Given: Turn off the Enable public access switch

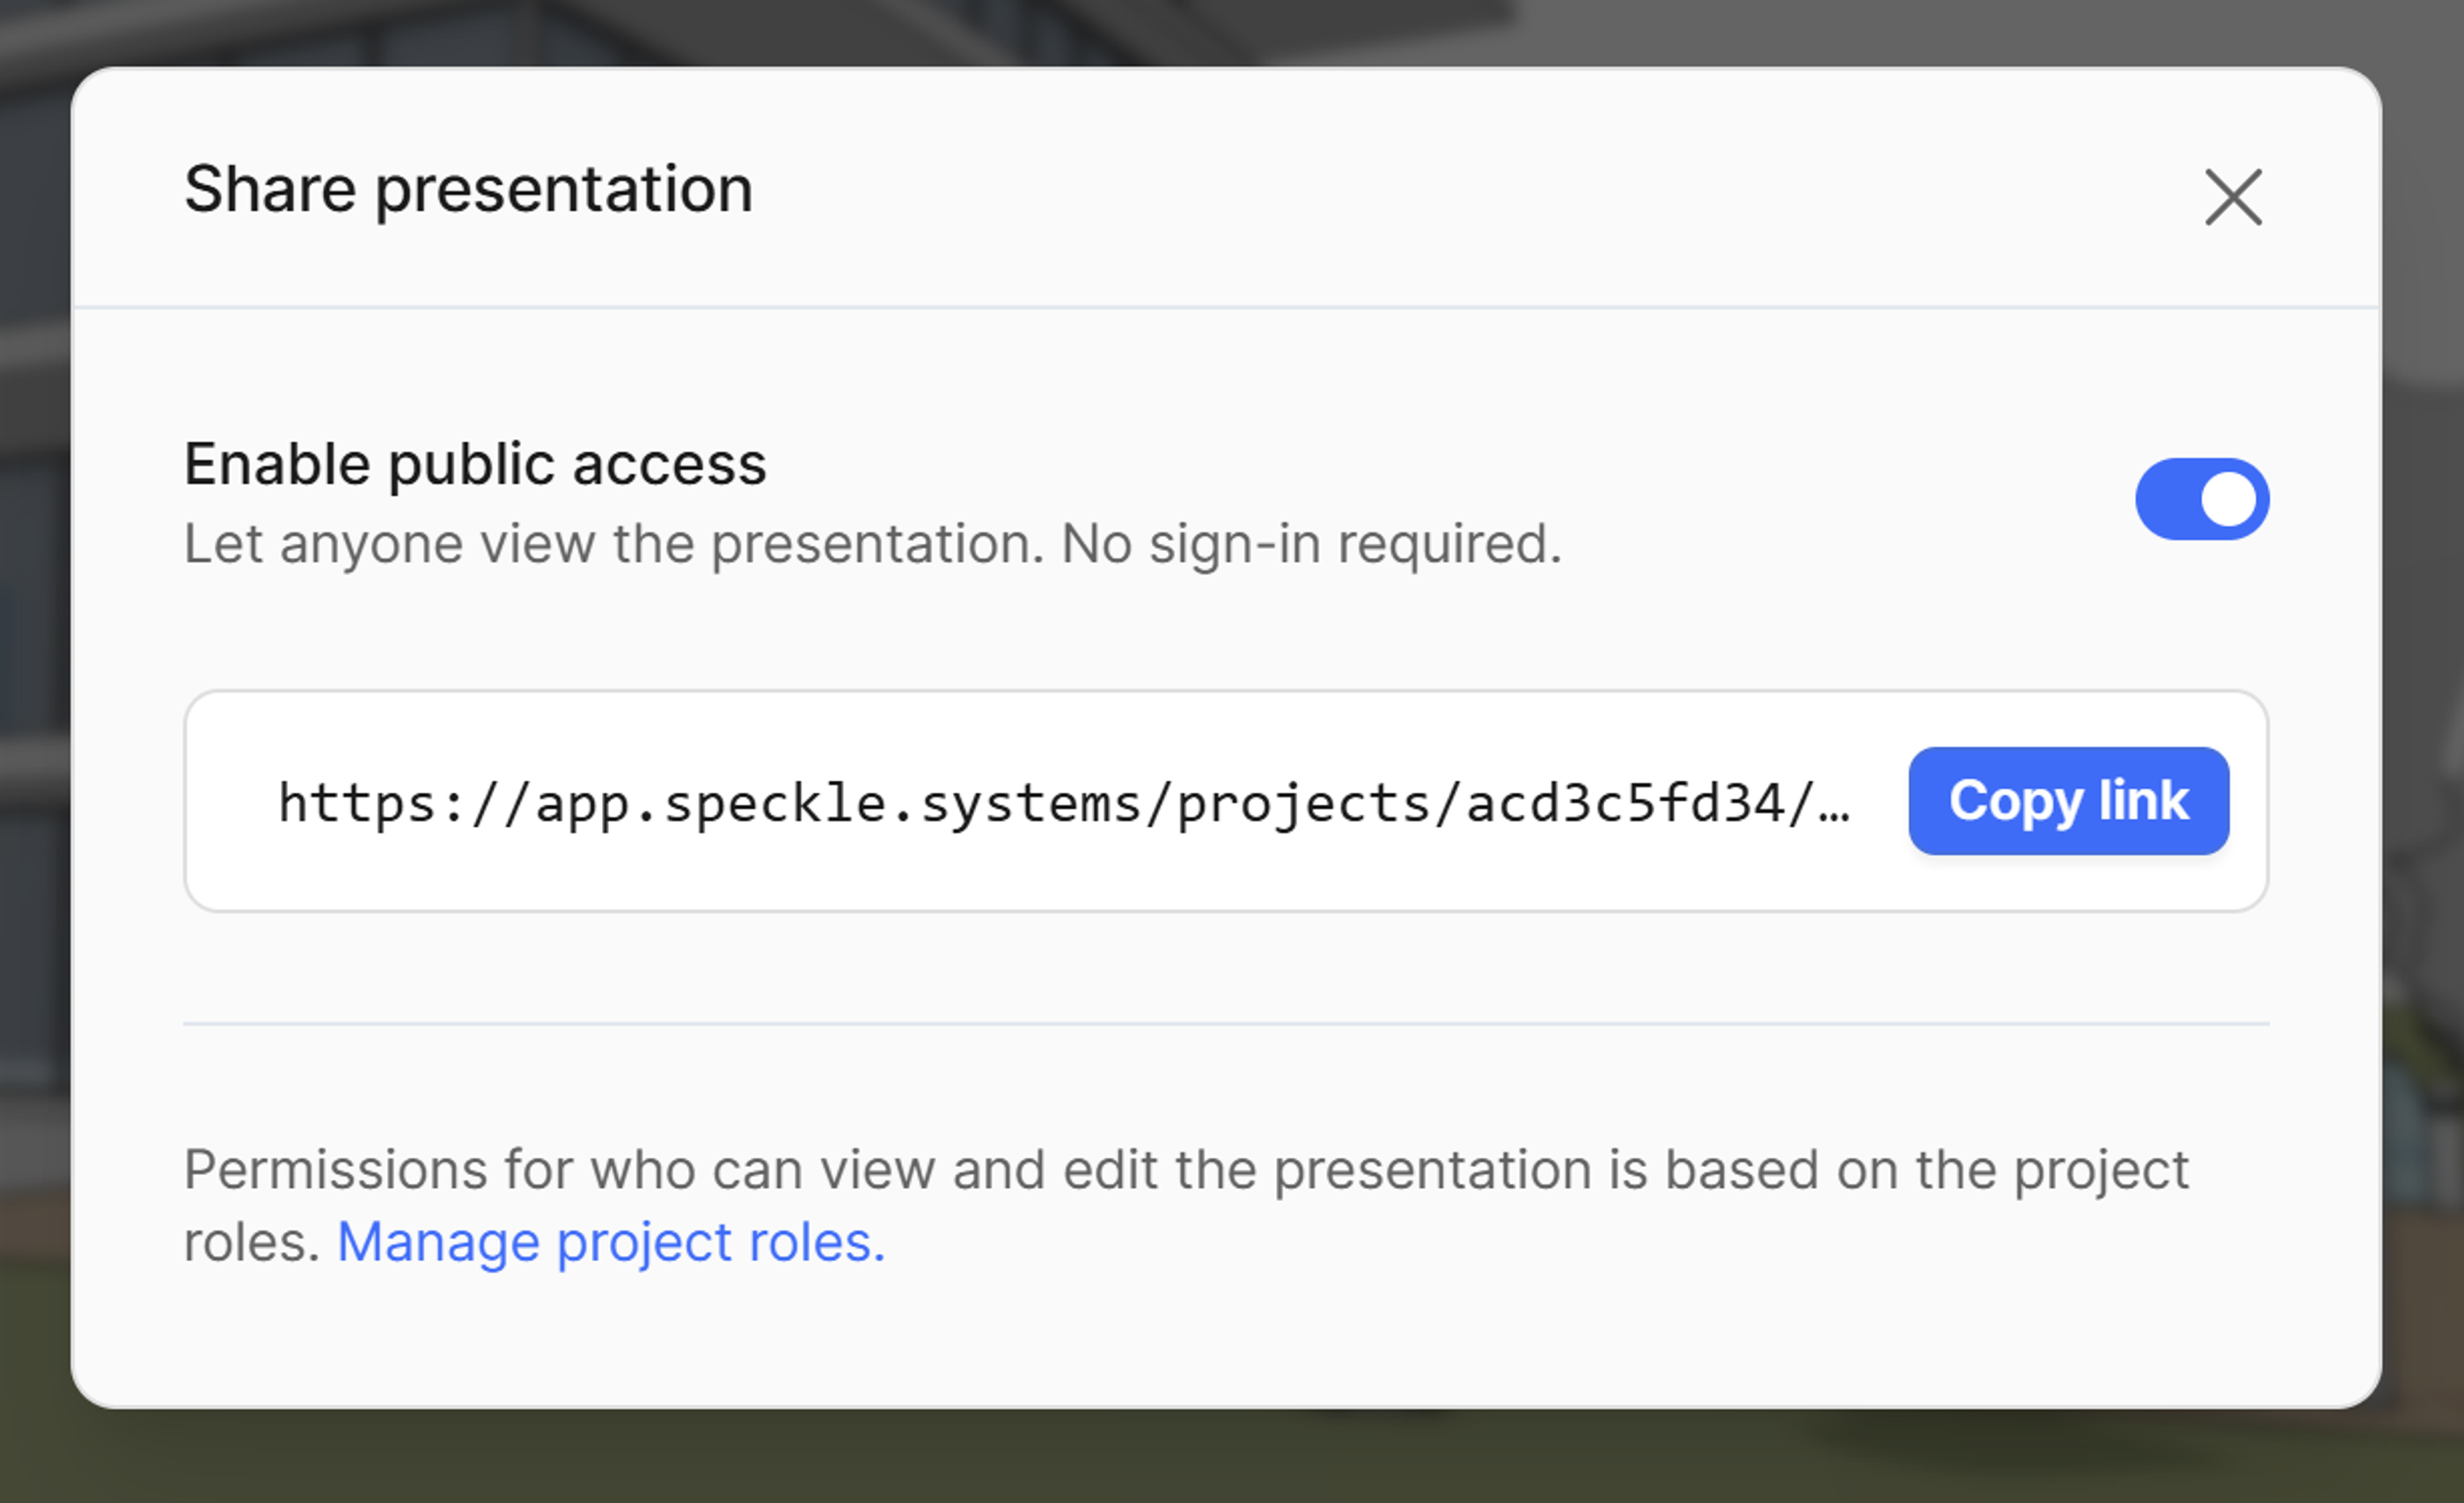Looking at the screenshot, I should pyautogui.click(x=2202, y=499).
